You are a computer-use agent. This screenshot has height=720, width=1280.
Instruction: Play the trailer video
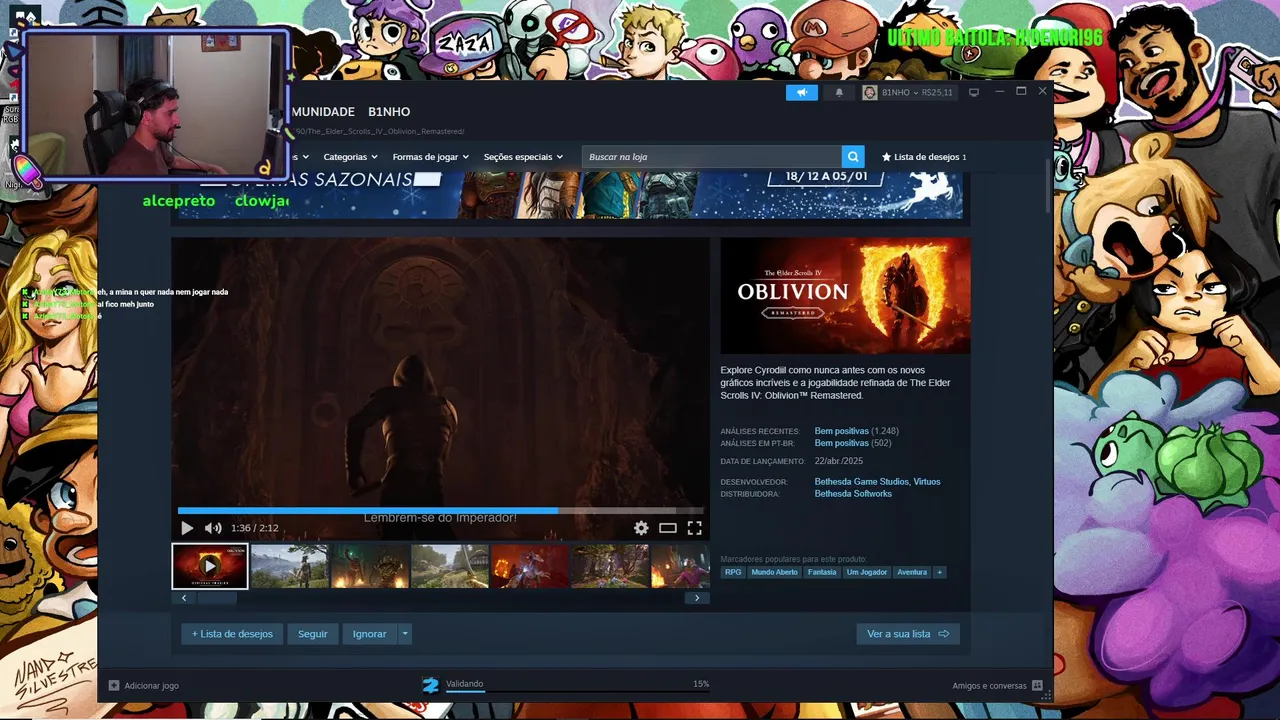coord(187,528)
